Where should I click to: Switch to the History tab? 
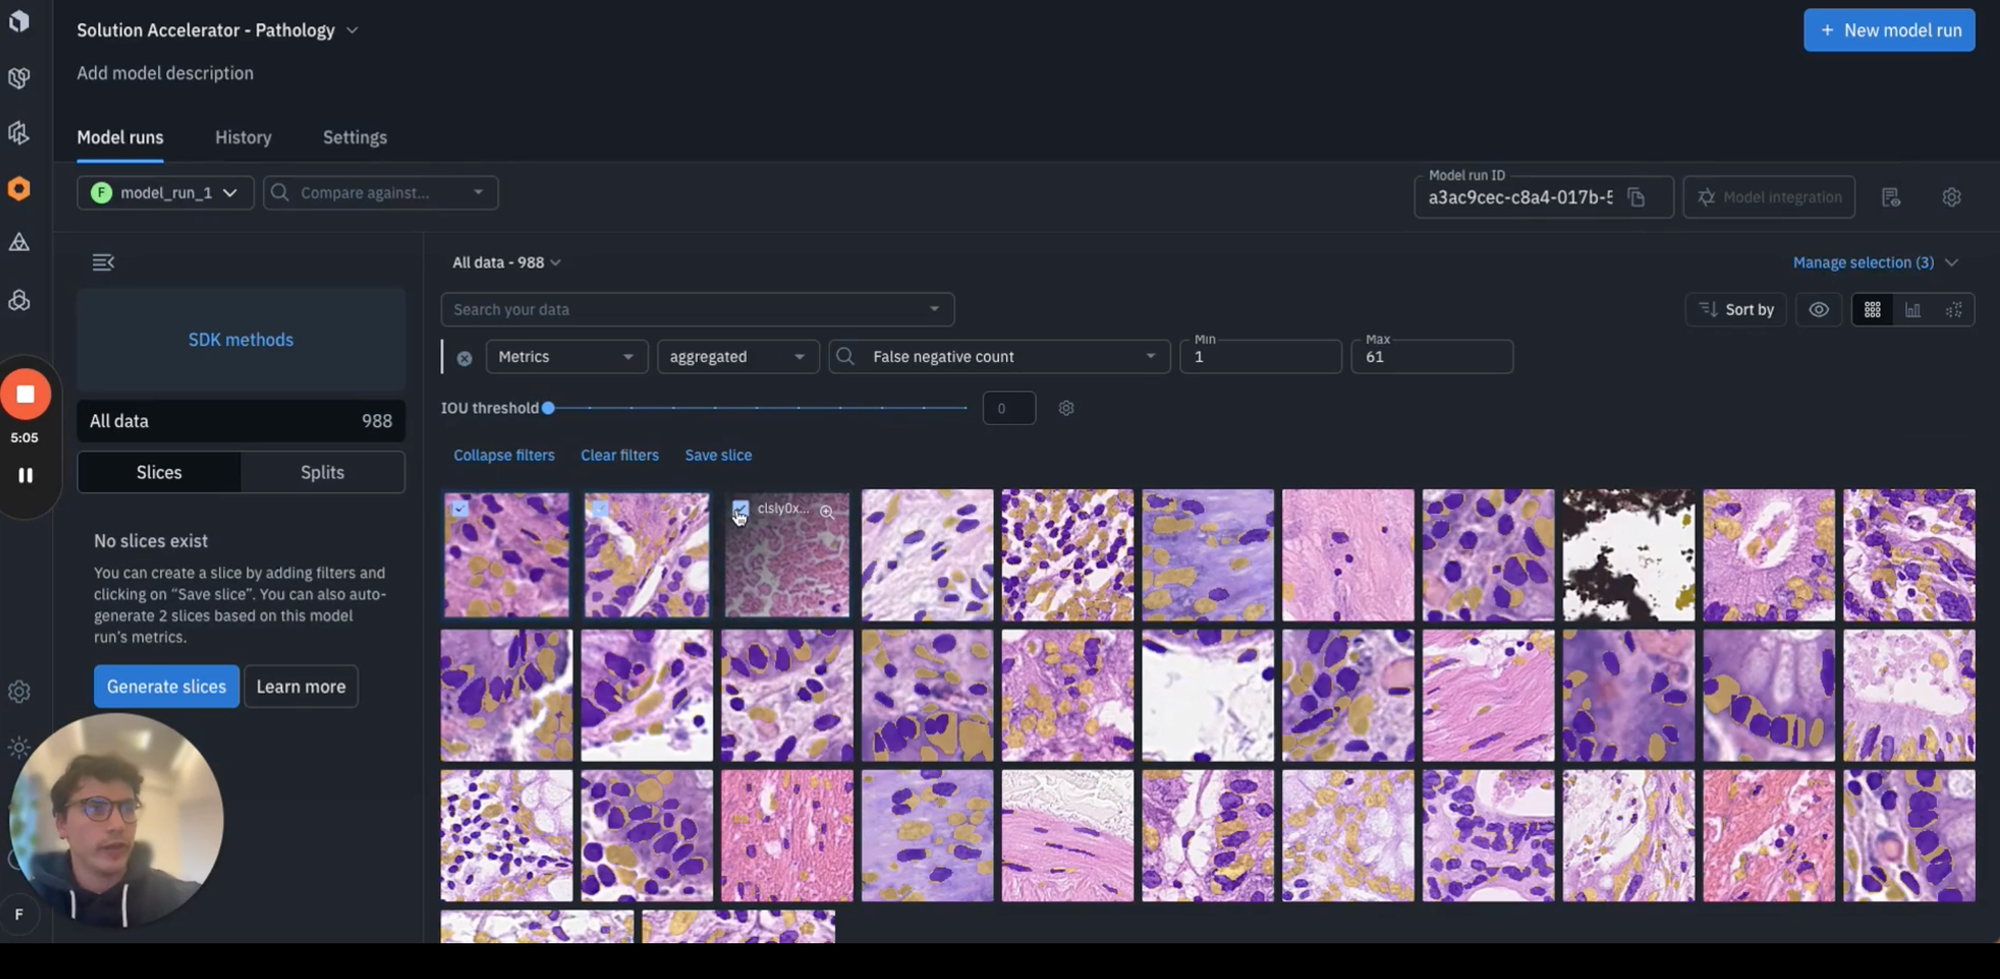243,137
